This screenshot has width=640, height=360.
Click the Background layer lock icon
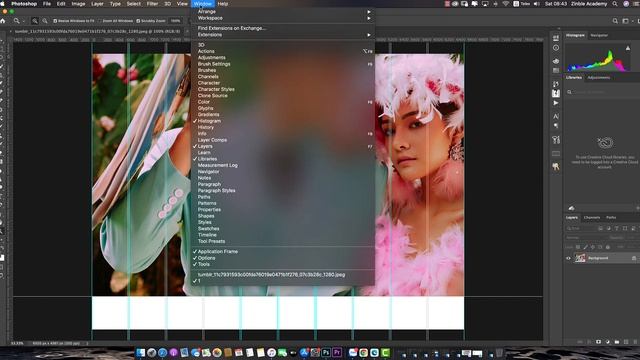click(634, 258)
